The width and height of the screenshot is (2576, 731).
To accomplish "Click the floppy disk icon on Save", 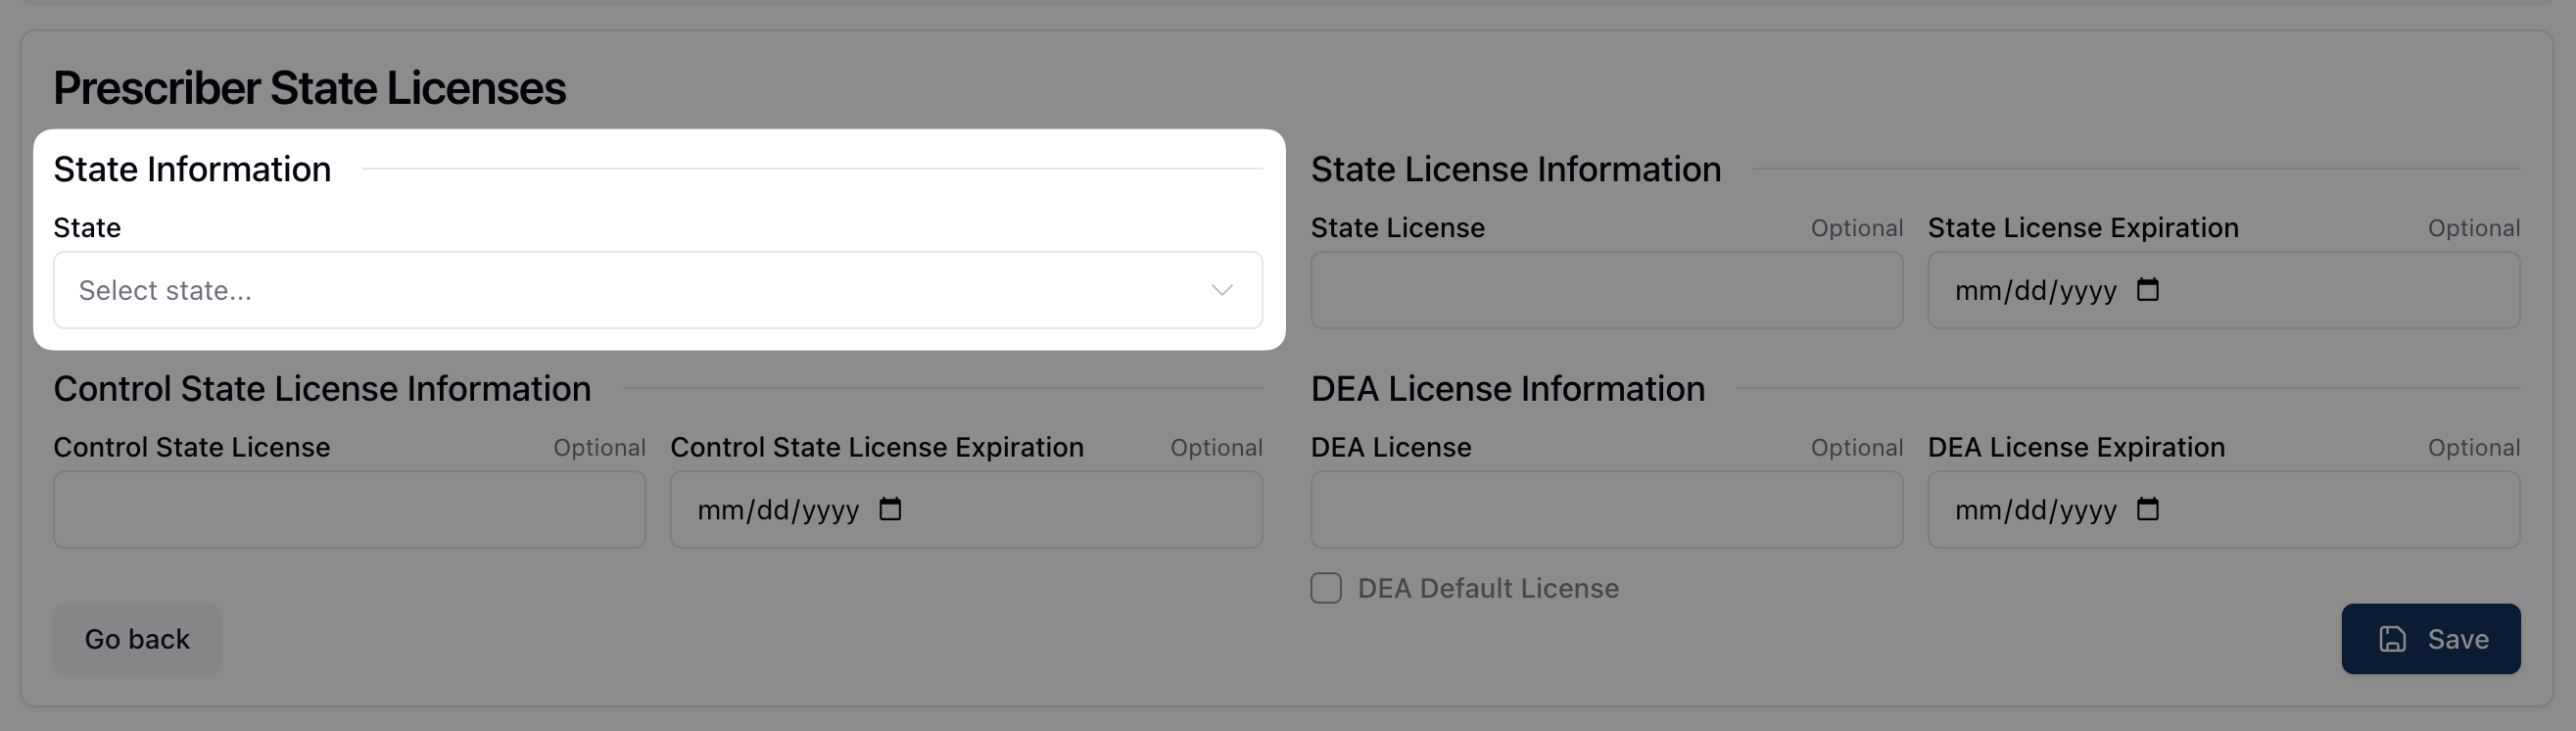I will coord(2392,639).
